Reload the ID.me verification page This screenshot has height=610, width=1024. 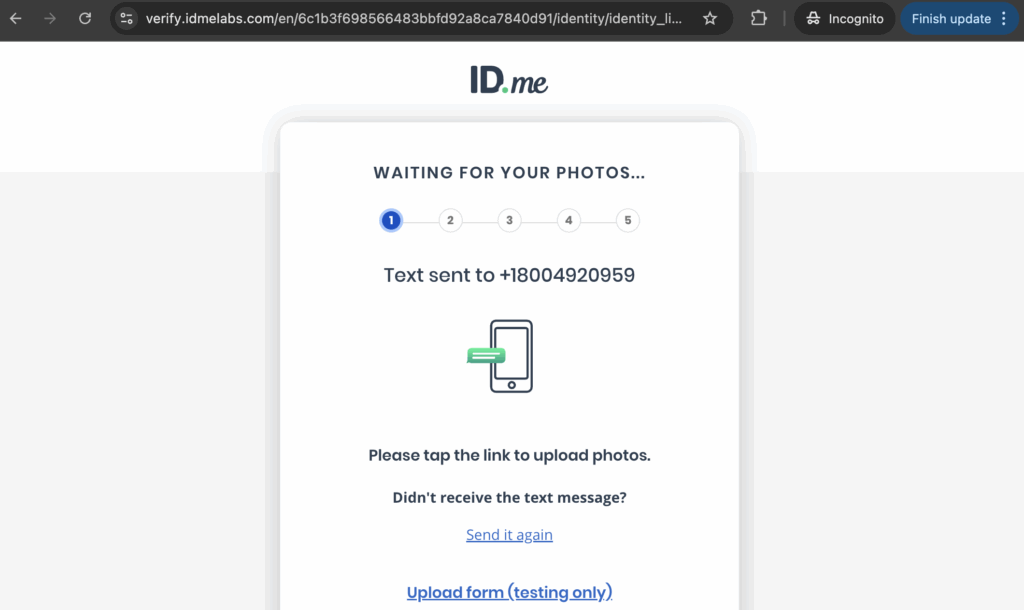(x=85, y=18)
